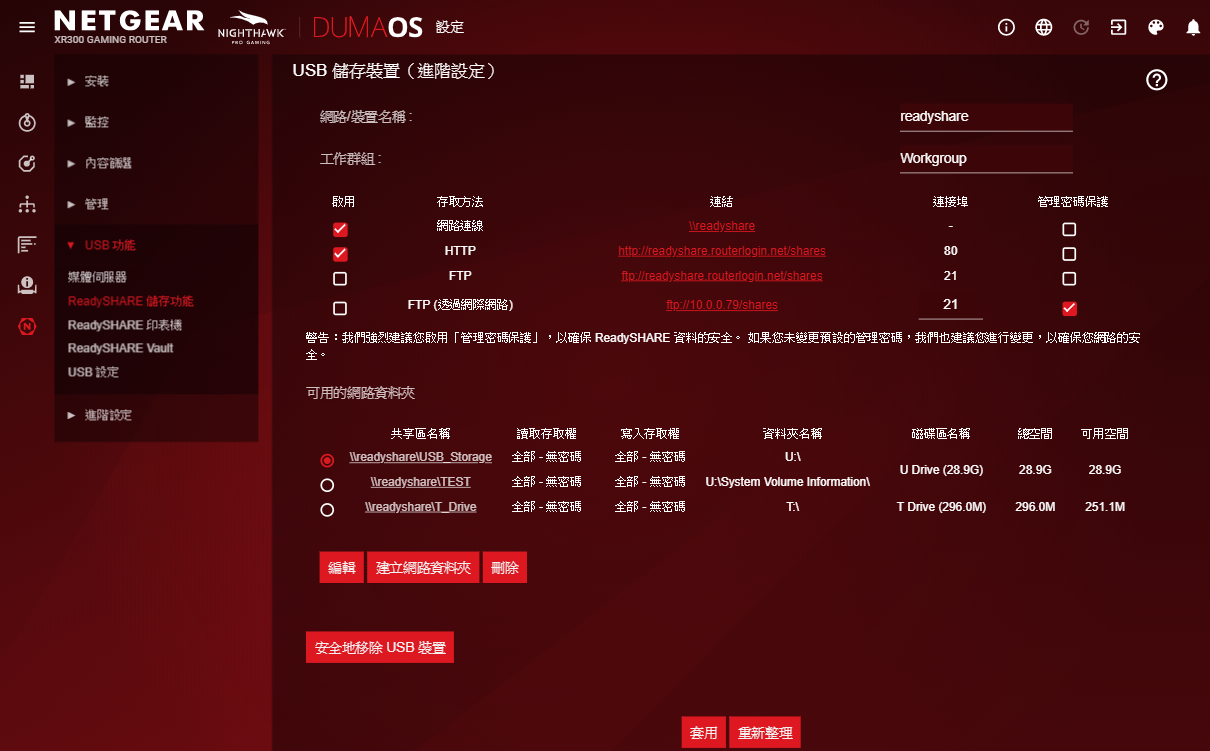Select the TEST share radio button
The height and width of the screenshot is (751, 1210).
click(327, 485)
